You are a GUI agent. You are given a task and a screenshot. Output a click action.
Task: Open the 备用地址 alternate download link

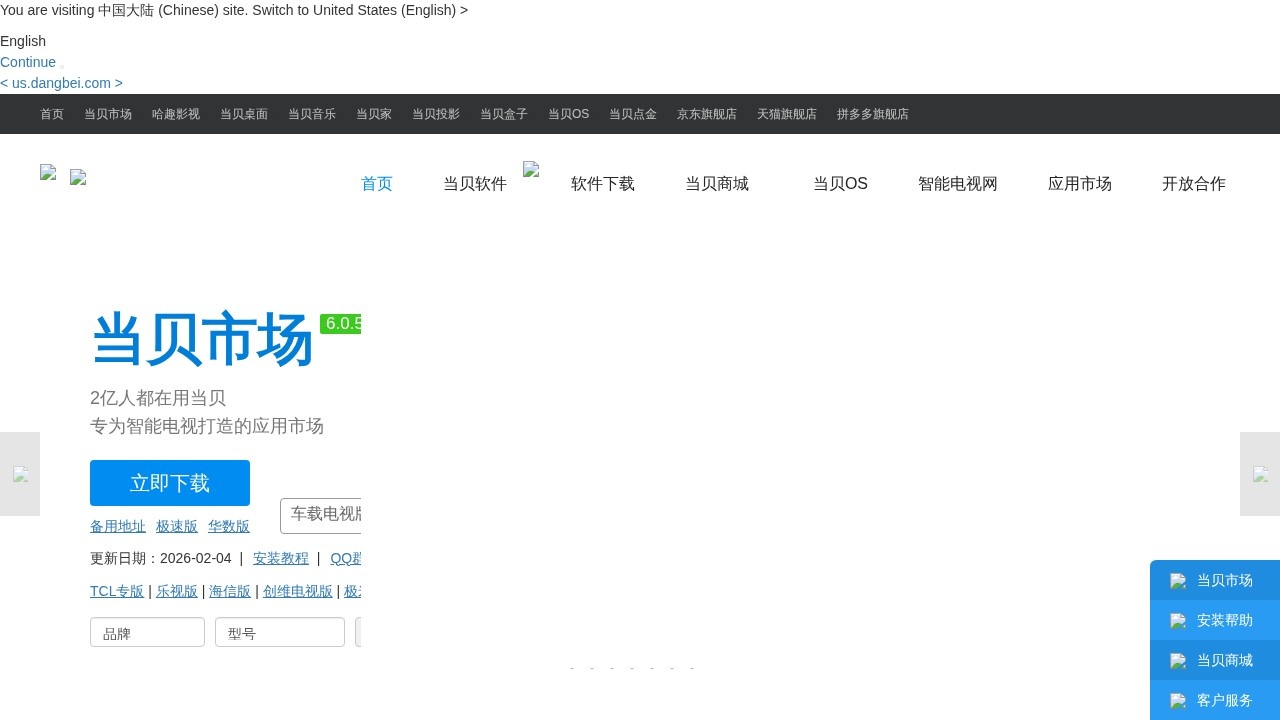pos(118,526)
